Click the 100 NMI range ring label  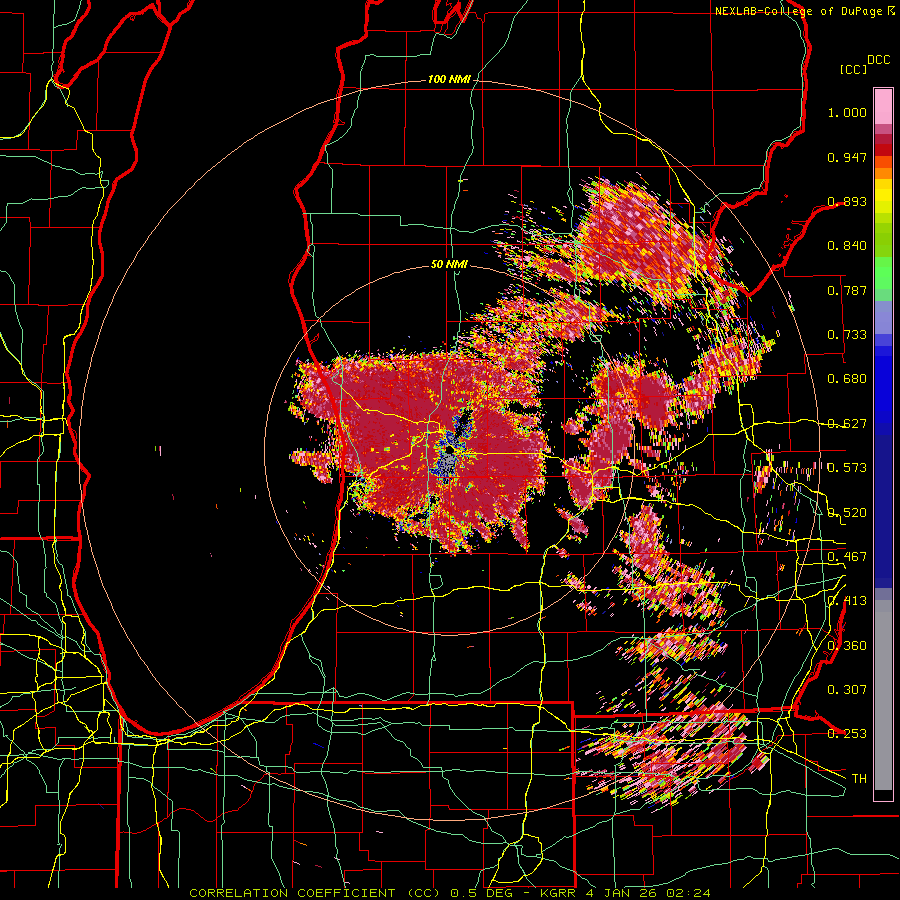coord(449,79)
